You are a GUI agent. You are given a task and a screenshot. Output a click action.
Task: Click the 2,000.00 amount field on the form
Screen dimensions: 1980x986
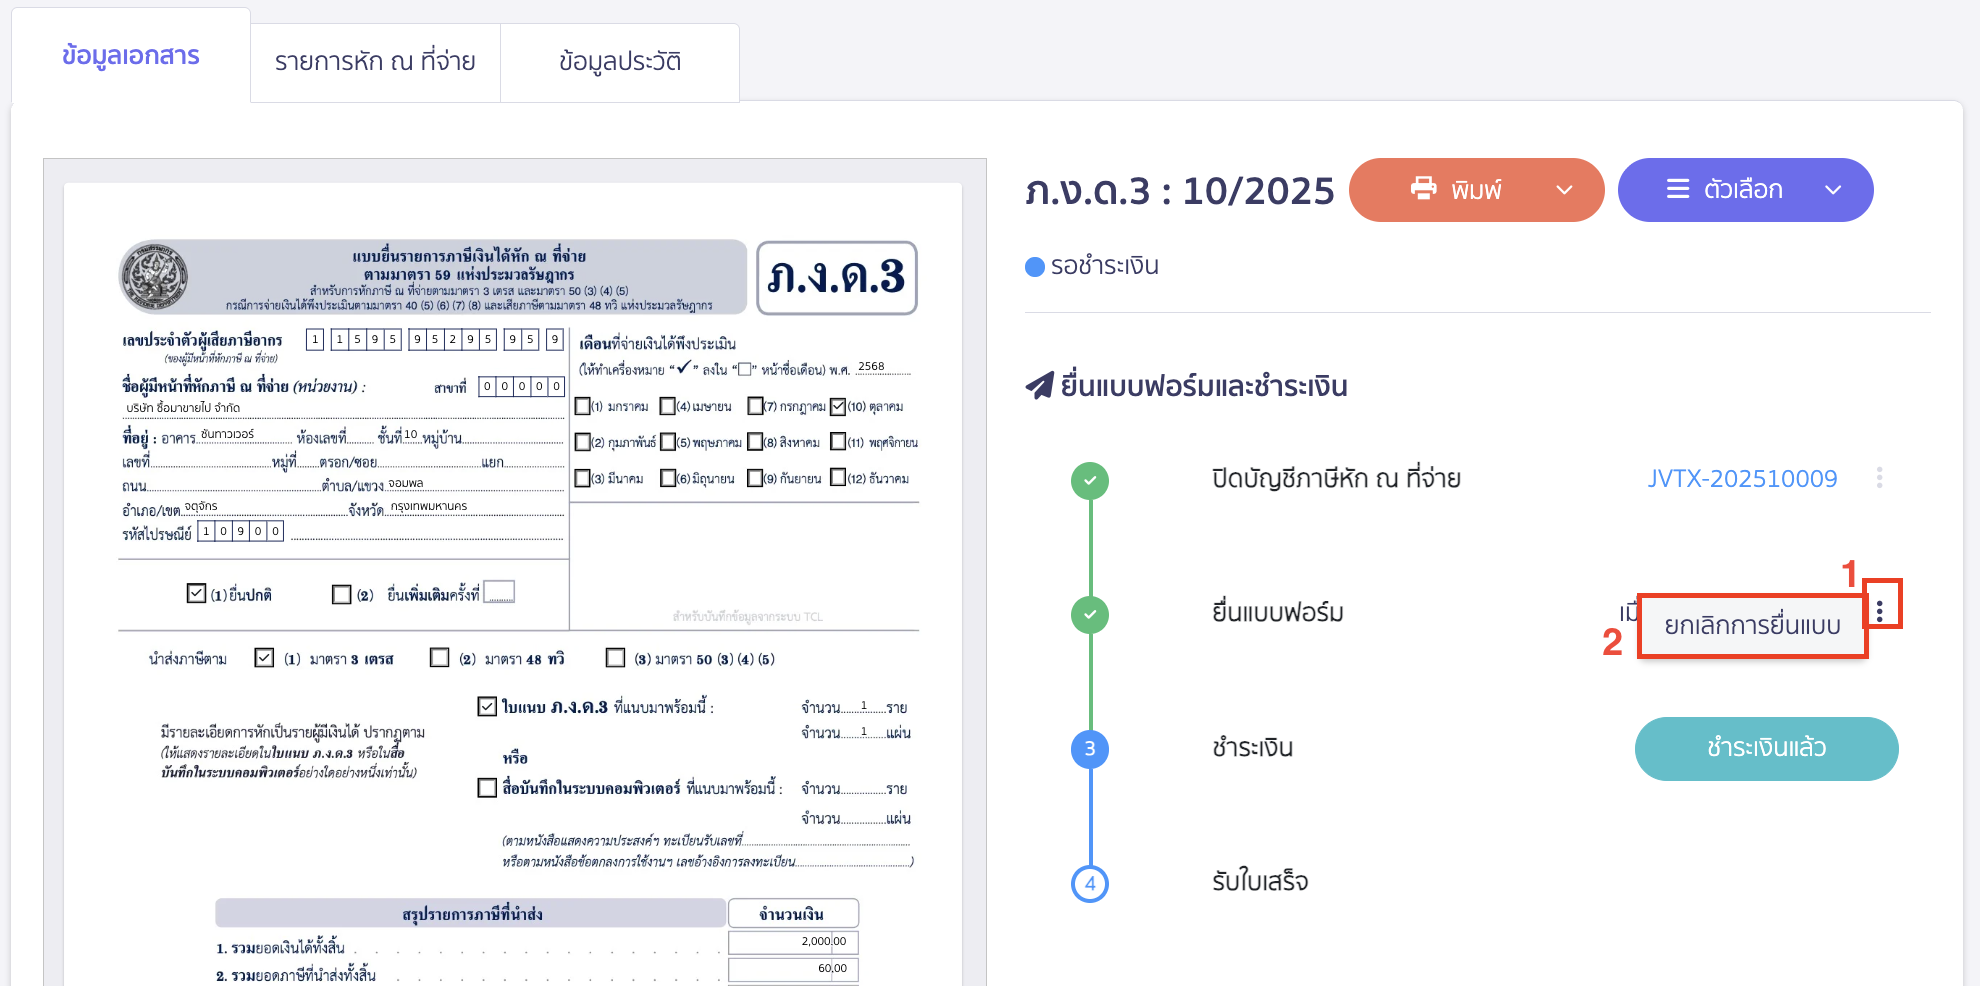(x=793, y=941)
